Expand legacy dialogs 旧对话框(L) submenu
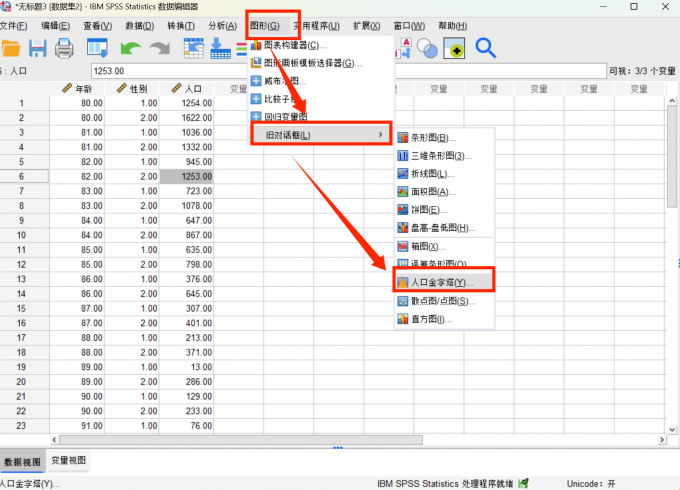 pyautogui.click(x=321, y=135)
